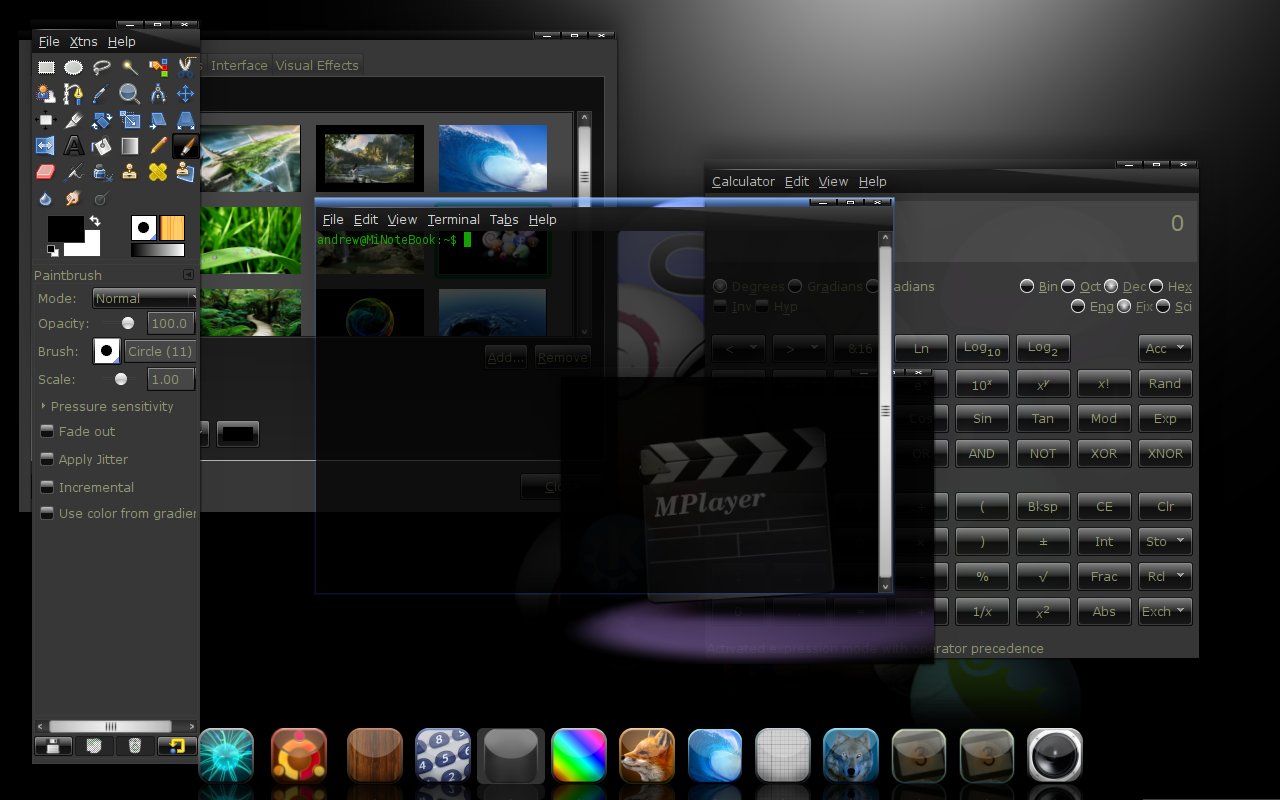Viewport: 1280px width, 800px height.
Task: Enable the Incremental checkbox
Action: pos(47,487)
